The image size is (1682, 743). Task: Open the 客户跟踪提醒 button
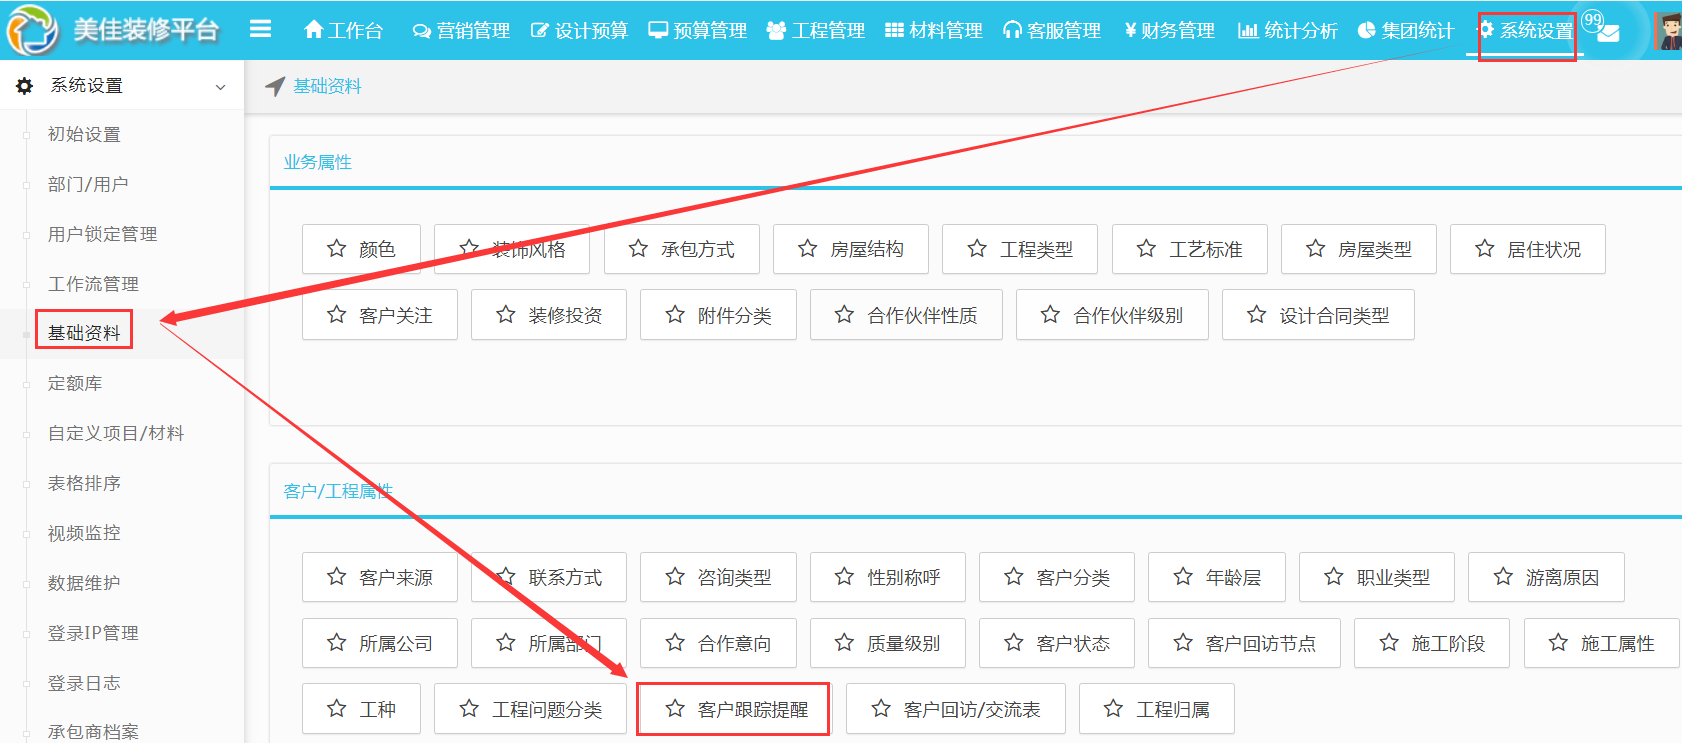point(733,709)
